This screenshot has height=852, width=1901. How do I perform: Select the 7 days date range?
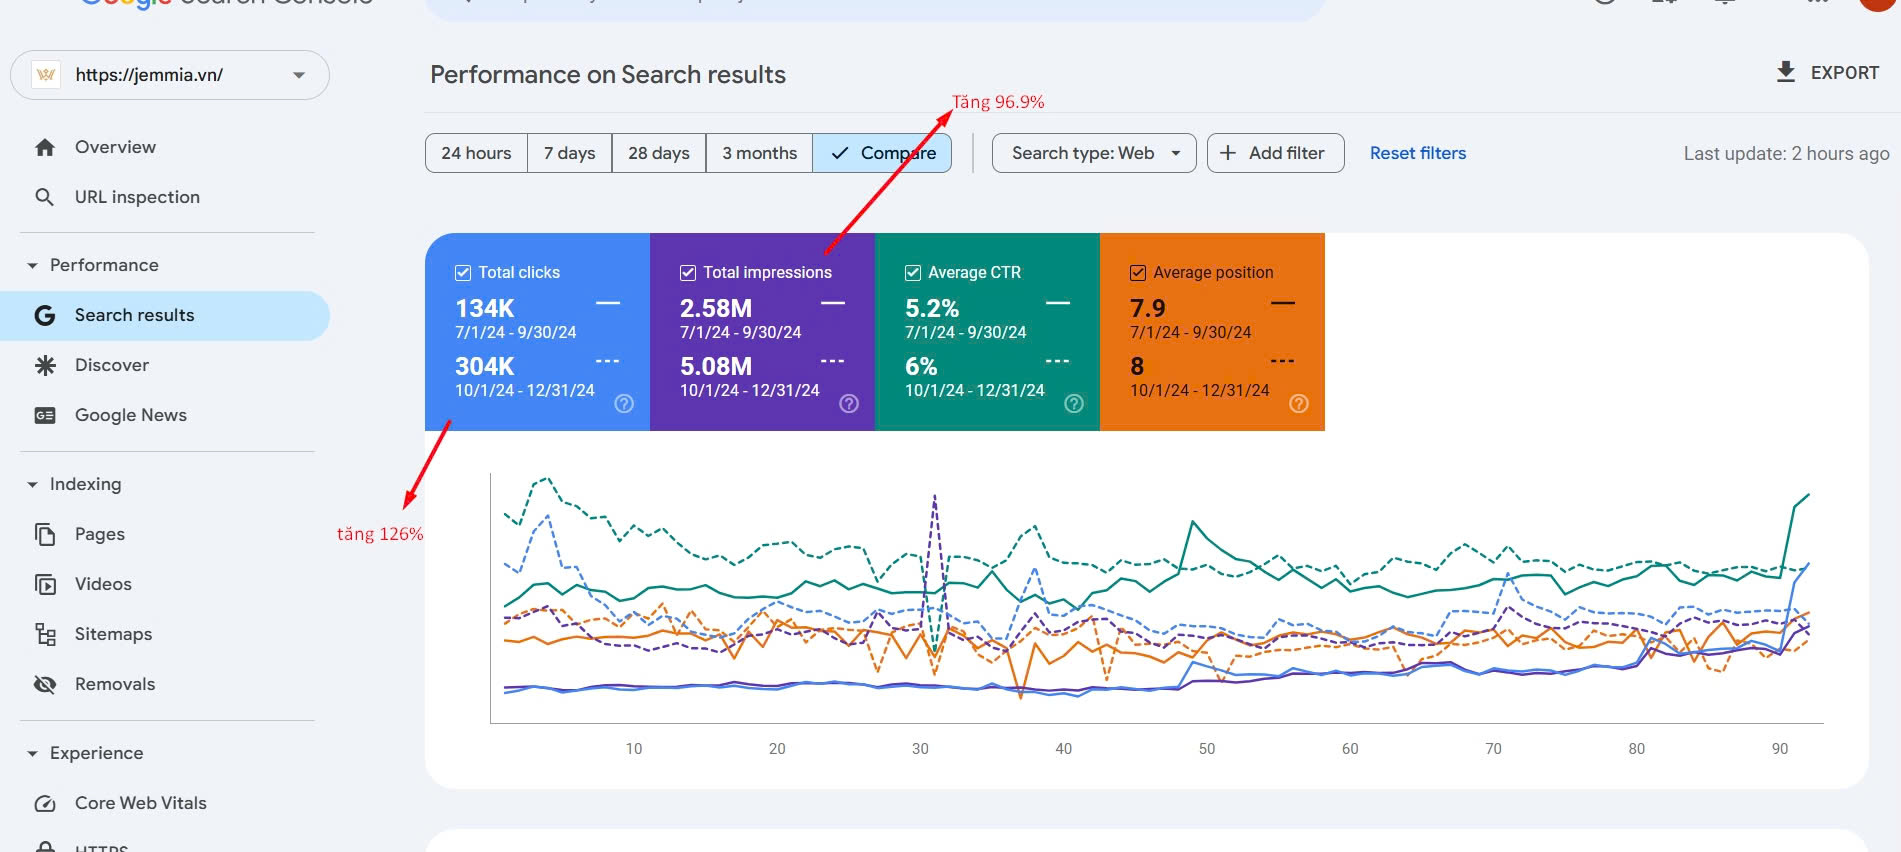(x=570, y=153)
